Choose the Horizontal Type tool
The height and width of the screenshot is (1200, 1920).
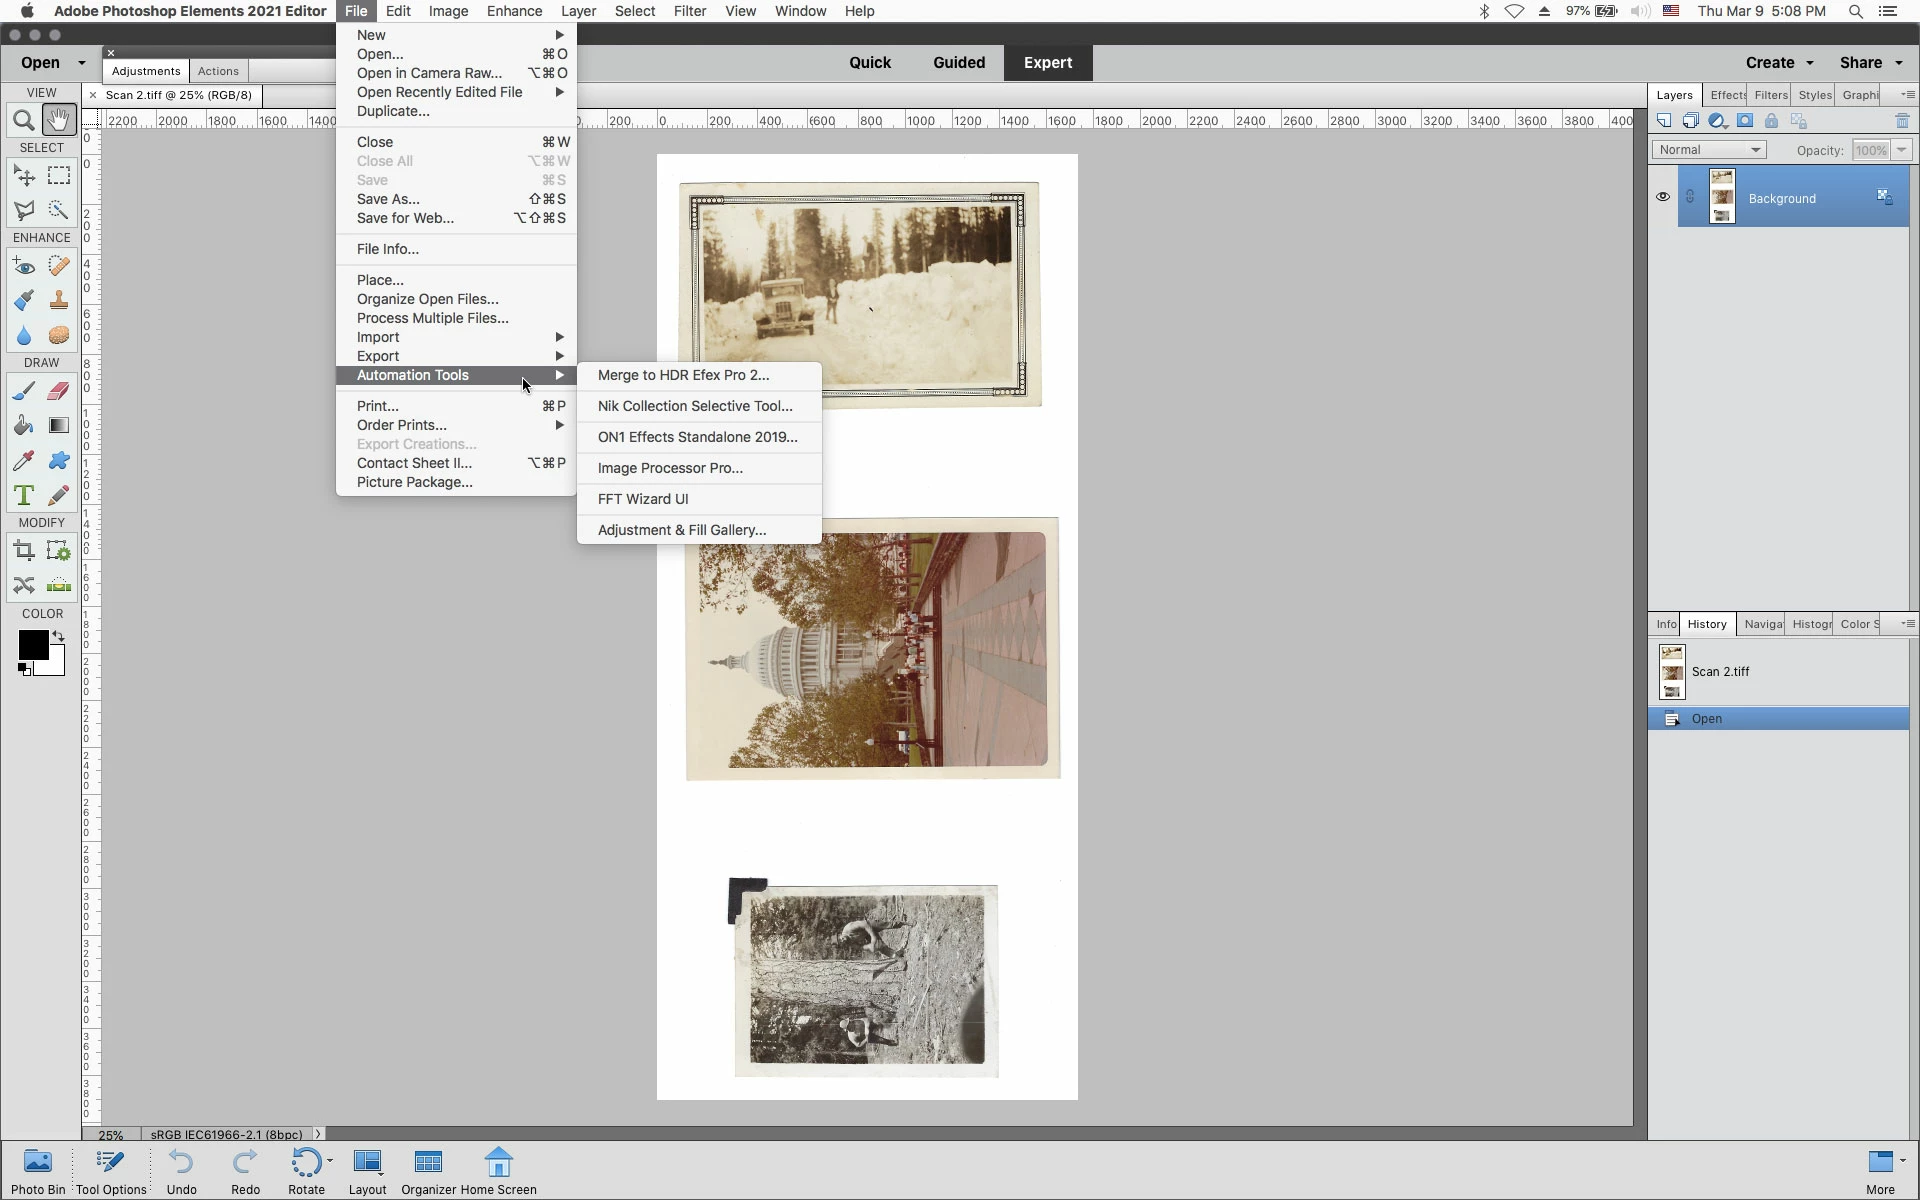[x=24, y=496]
